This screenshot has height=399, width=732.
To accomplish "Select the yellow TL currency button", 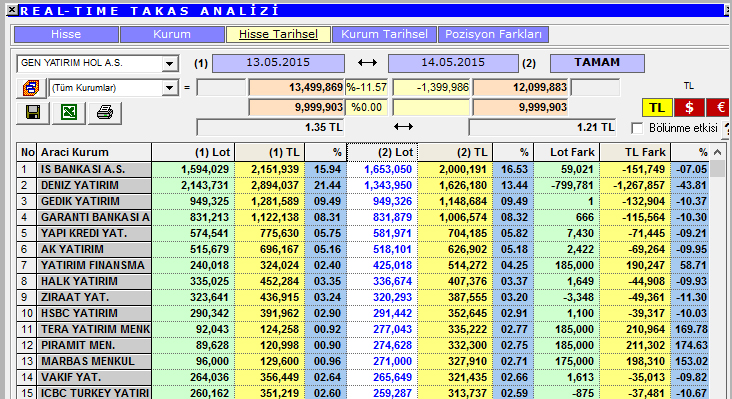I will 657,108.
